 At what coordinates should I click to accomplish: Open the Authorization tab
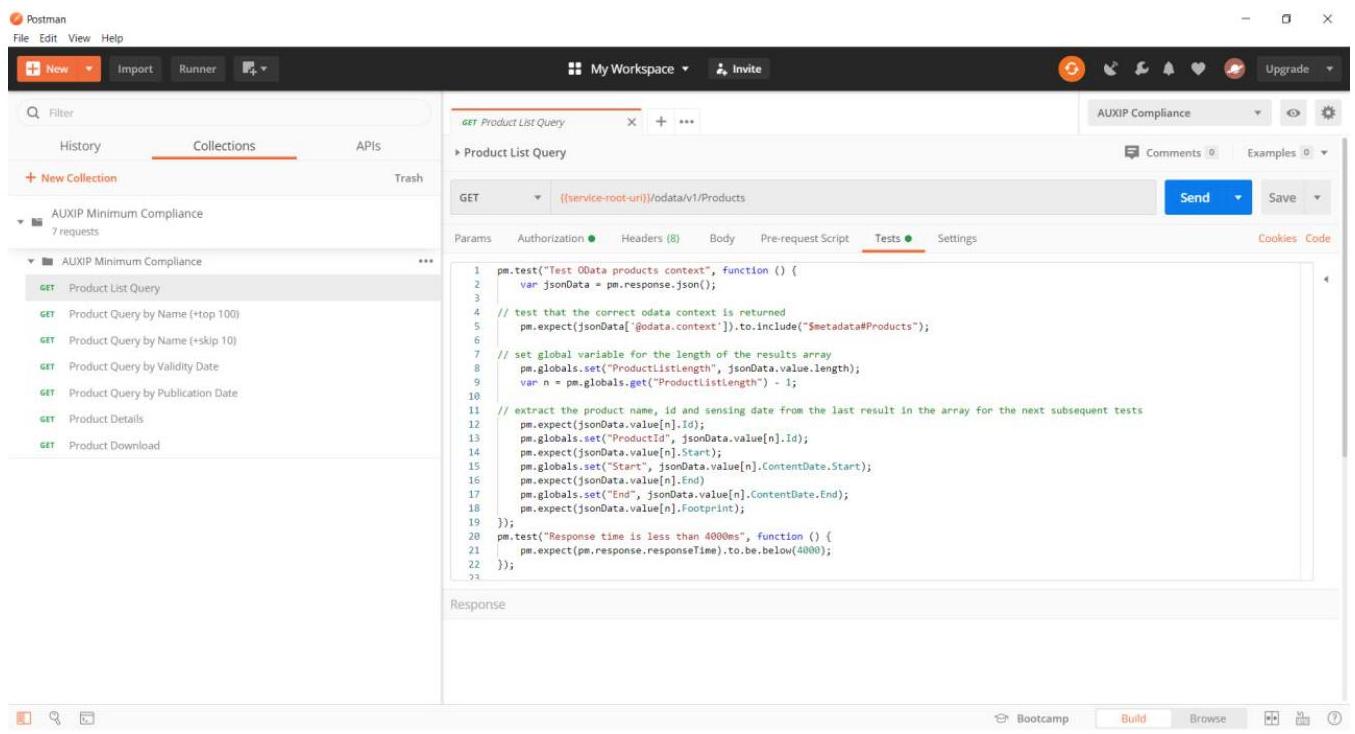pyautogui.click(x=556, y=238)
